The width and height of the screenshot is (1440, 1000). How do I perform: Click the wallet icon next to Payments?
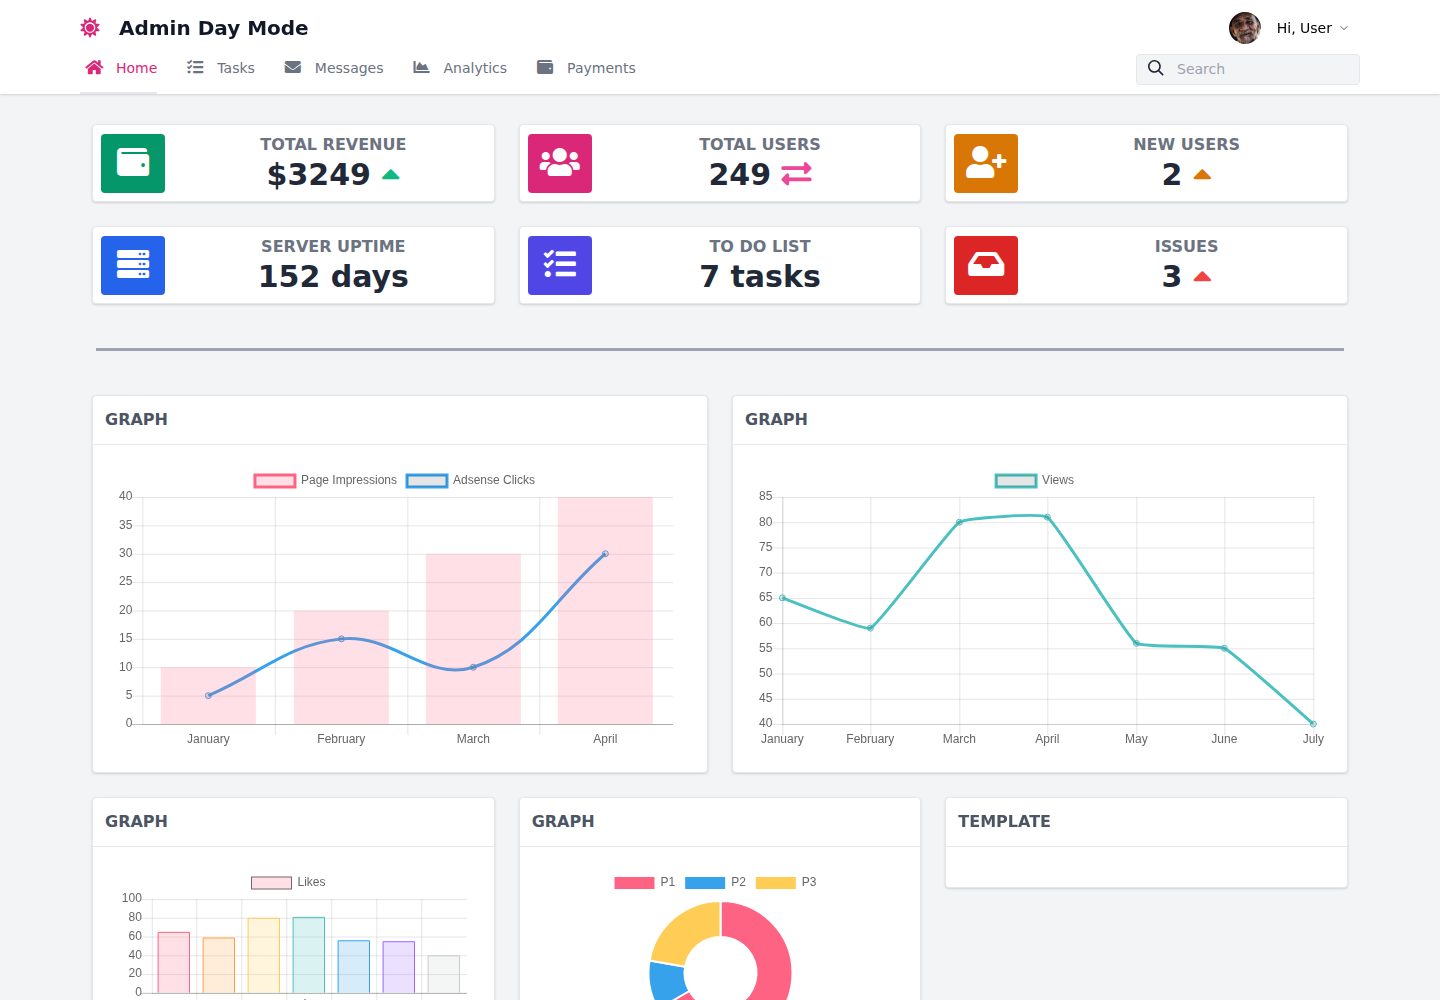(545, 67)
